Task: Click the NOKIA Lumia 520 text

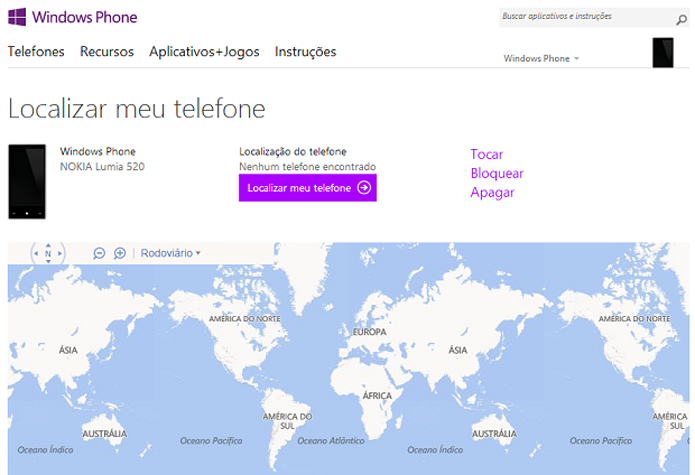Action: (102, 167)
